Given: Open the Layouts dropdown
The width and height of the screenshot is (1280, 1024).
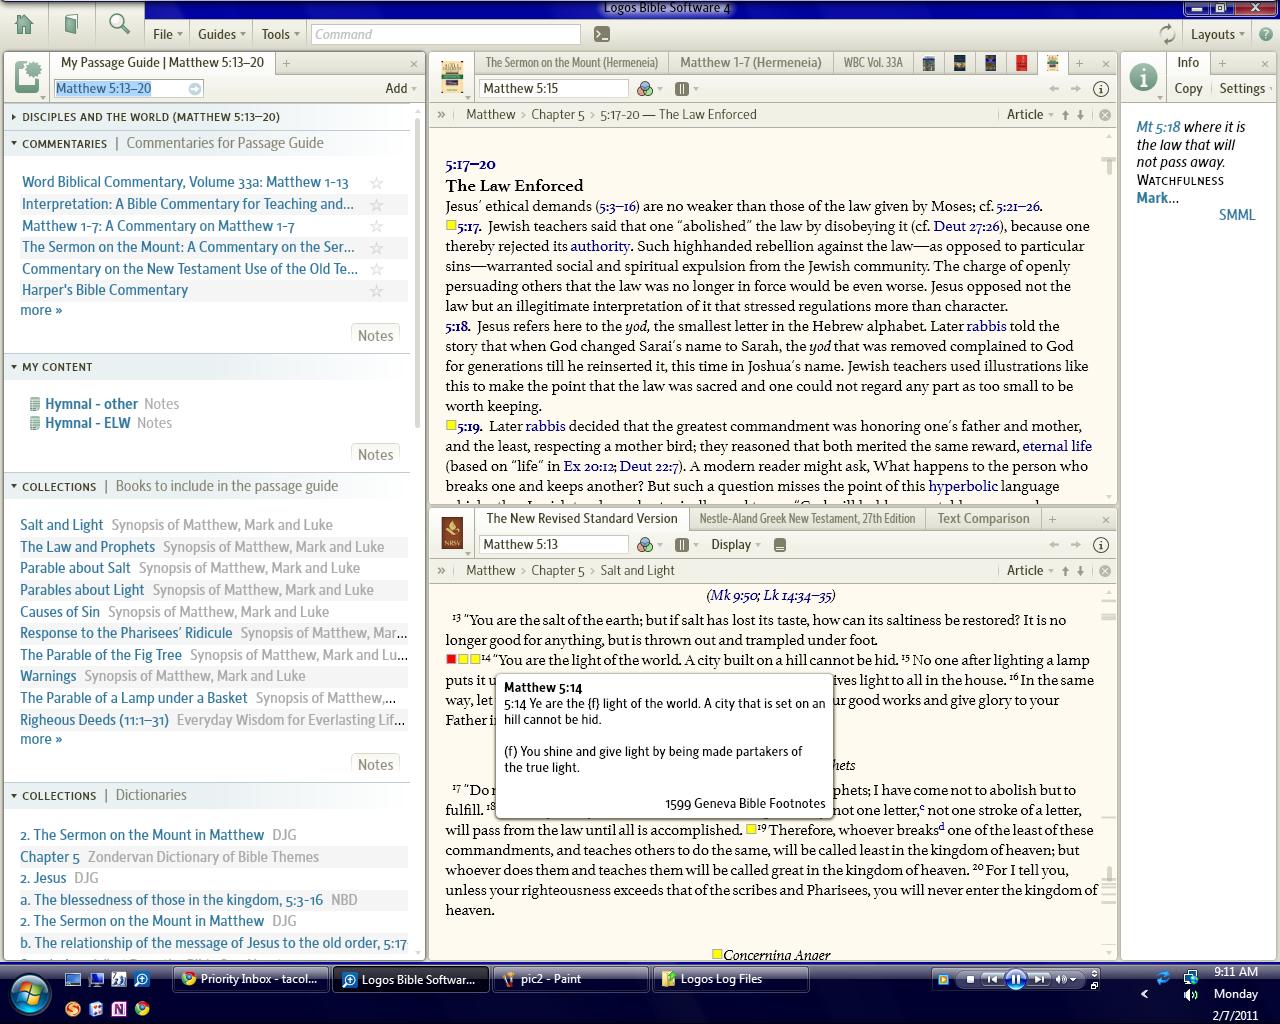Looking at the screenshot, I should tap(1218, 34).
